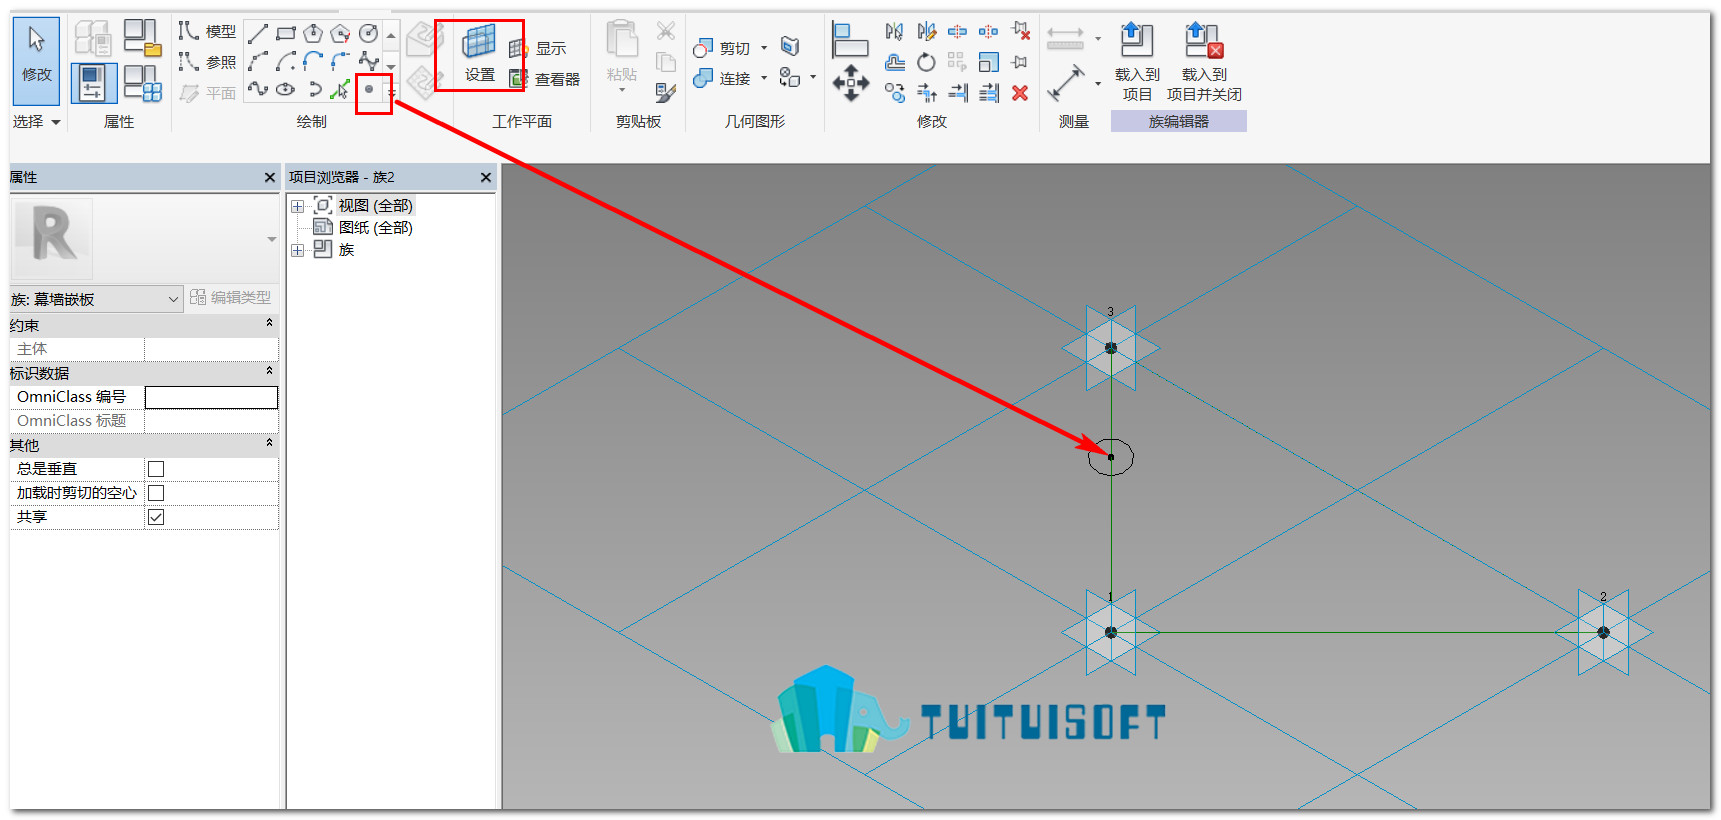Click 载入到项目并关闭 button

tap(1204, 62)
